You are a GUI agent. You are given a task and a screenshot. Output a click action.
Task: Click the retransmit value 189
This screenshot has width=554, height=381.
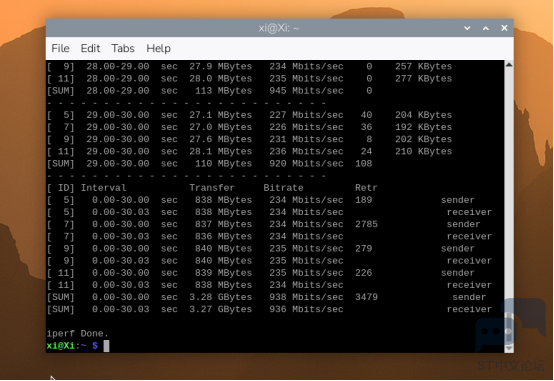tap(364, 200)
